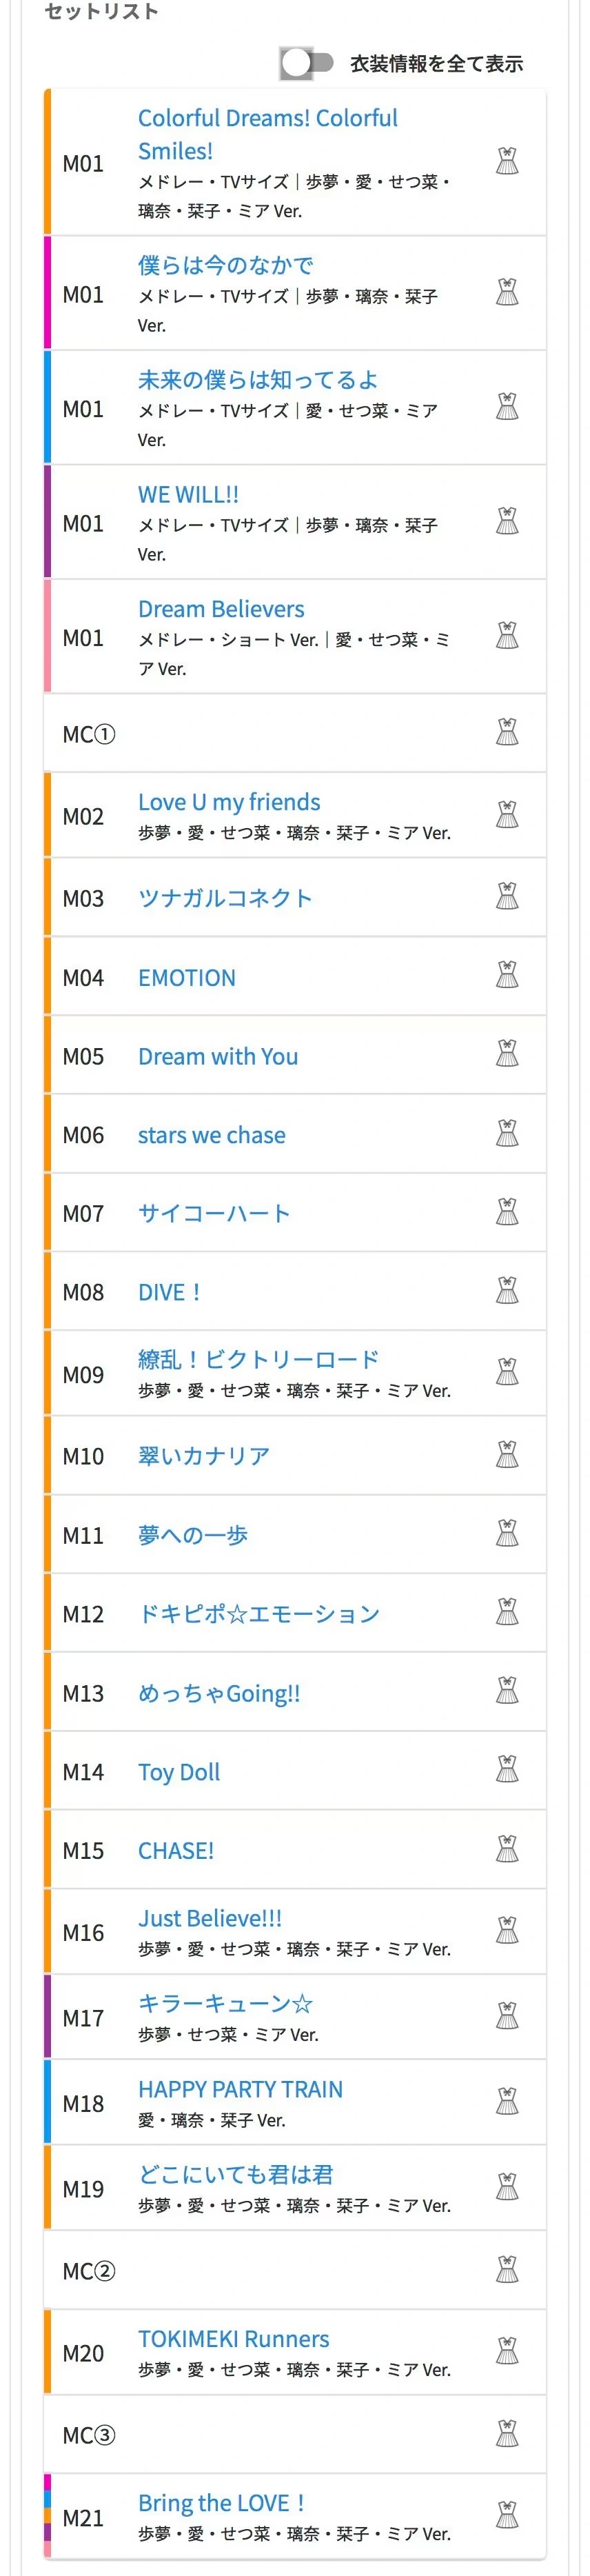
Task: Open ツナガルコネクト song page
Action: point(225,898)
